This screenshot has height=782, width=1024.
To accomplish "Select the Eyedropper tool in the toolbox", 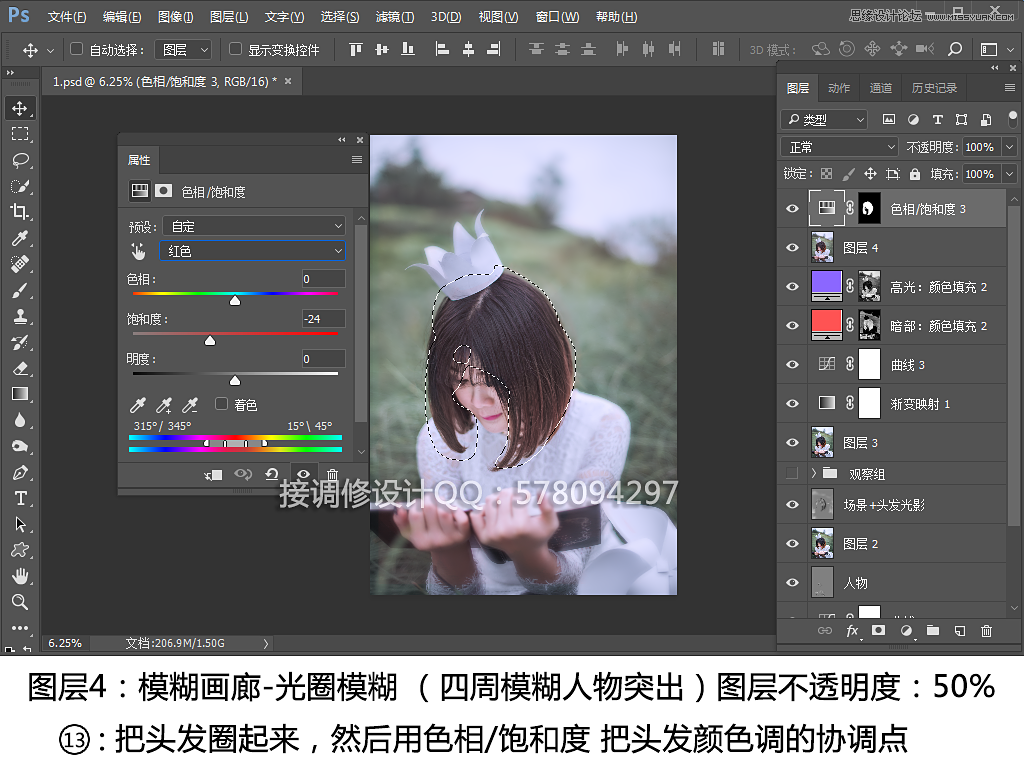I will (x=20, y=238).
